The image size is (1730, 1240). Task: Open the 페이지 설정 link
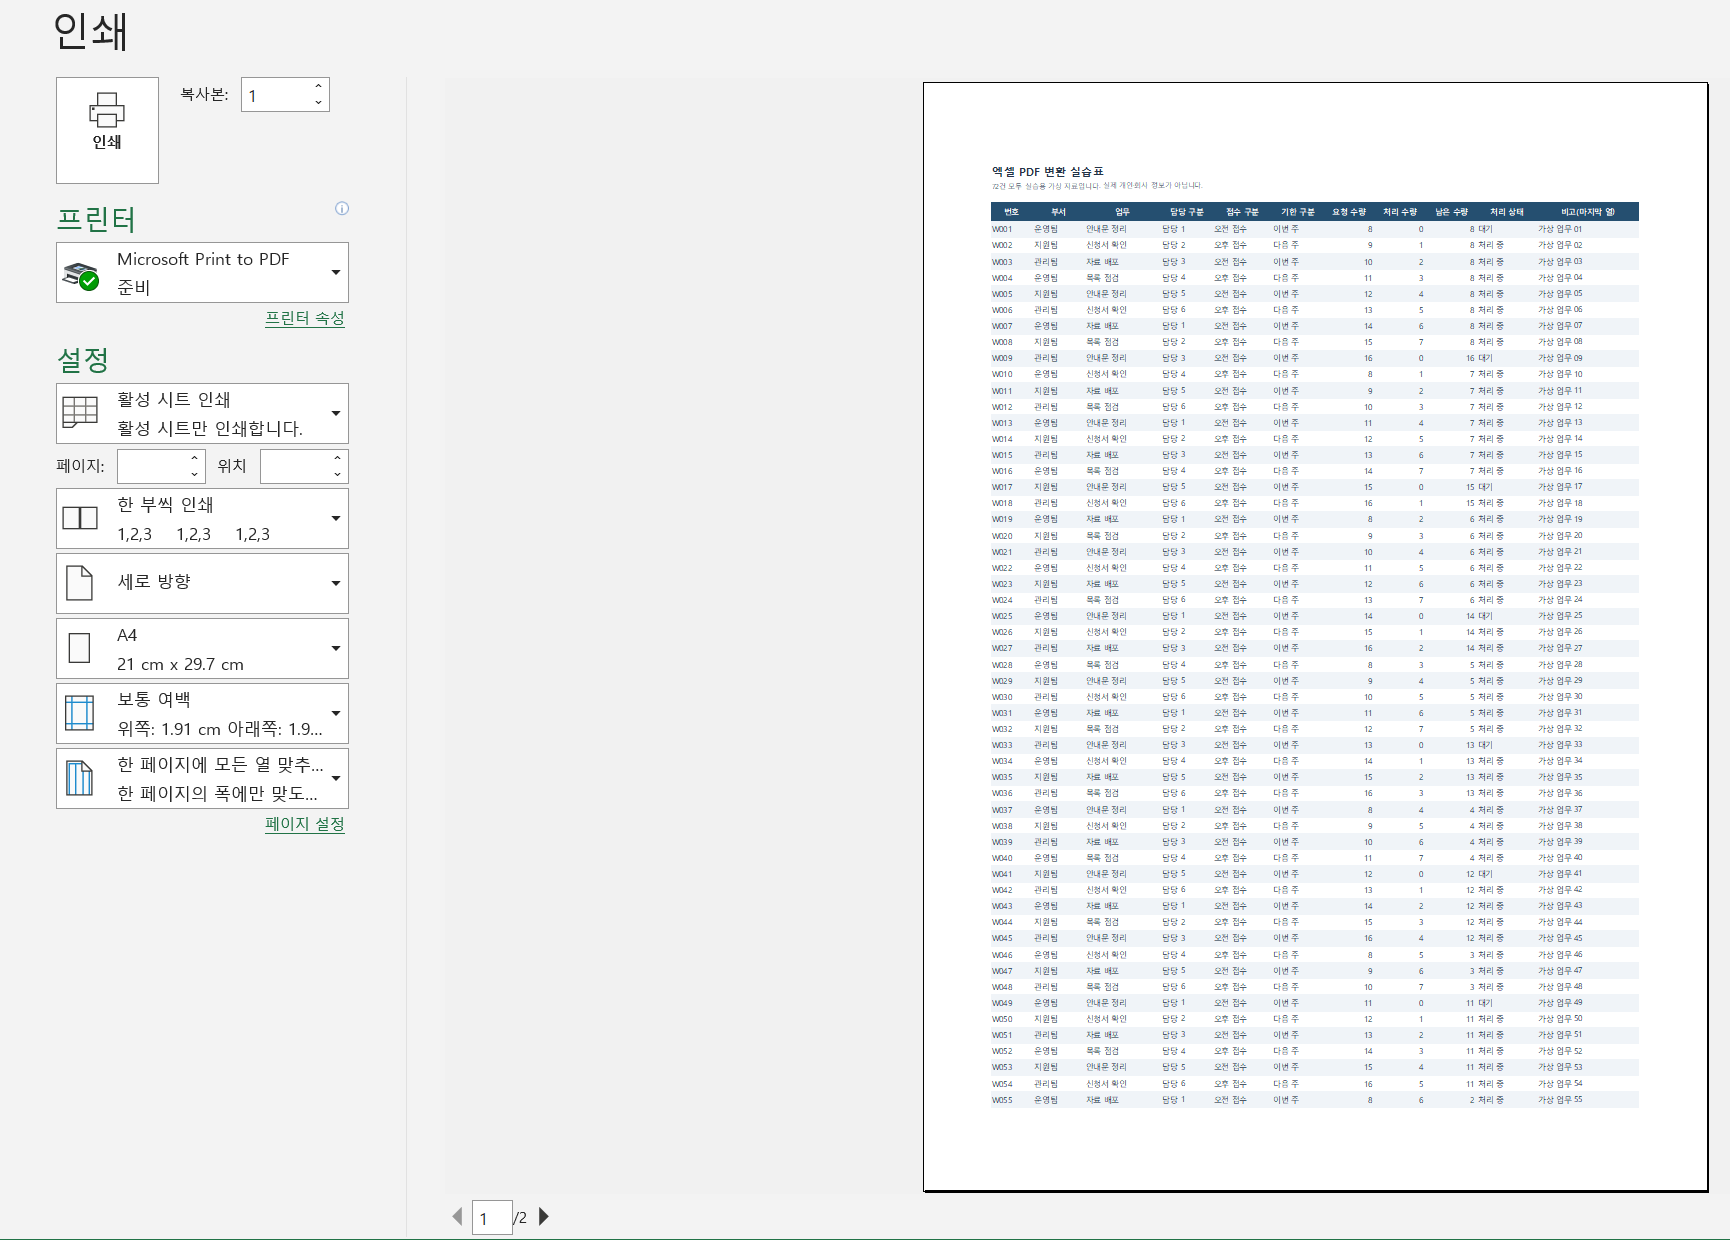pos(304,824)
